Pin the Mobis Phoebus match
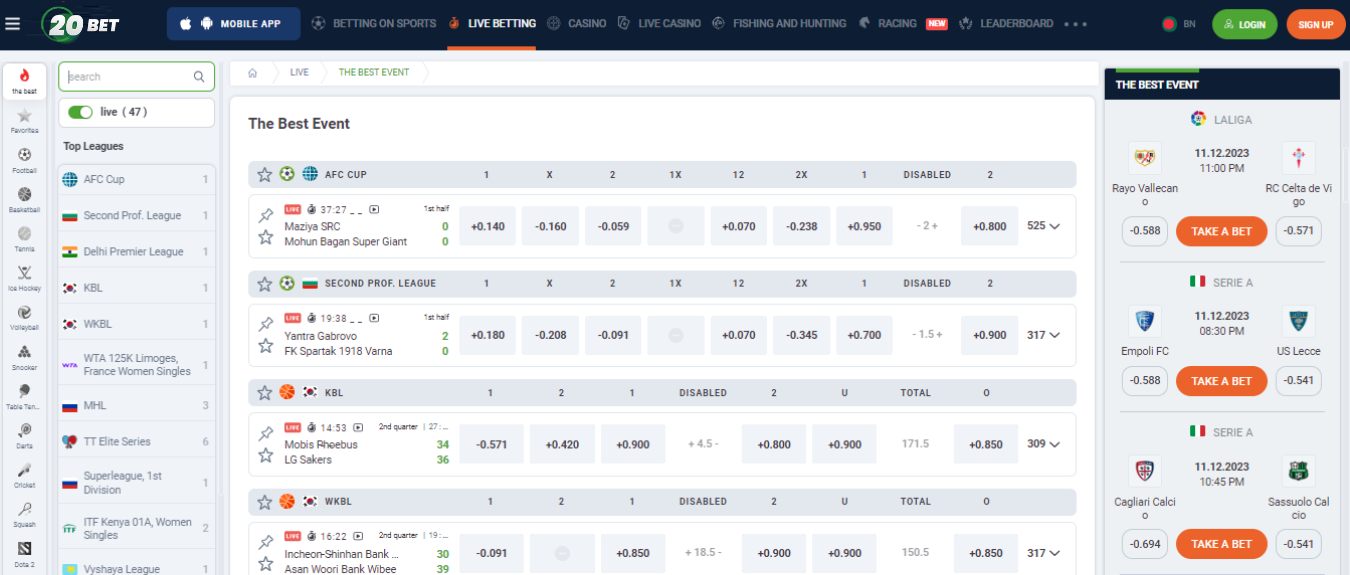Viewport: 1350px width, 575px height. coord(265,434)
